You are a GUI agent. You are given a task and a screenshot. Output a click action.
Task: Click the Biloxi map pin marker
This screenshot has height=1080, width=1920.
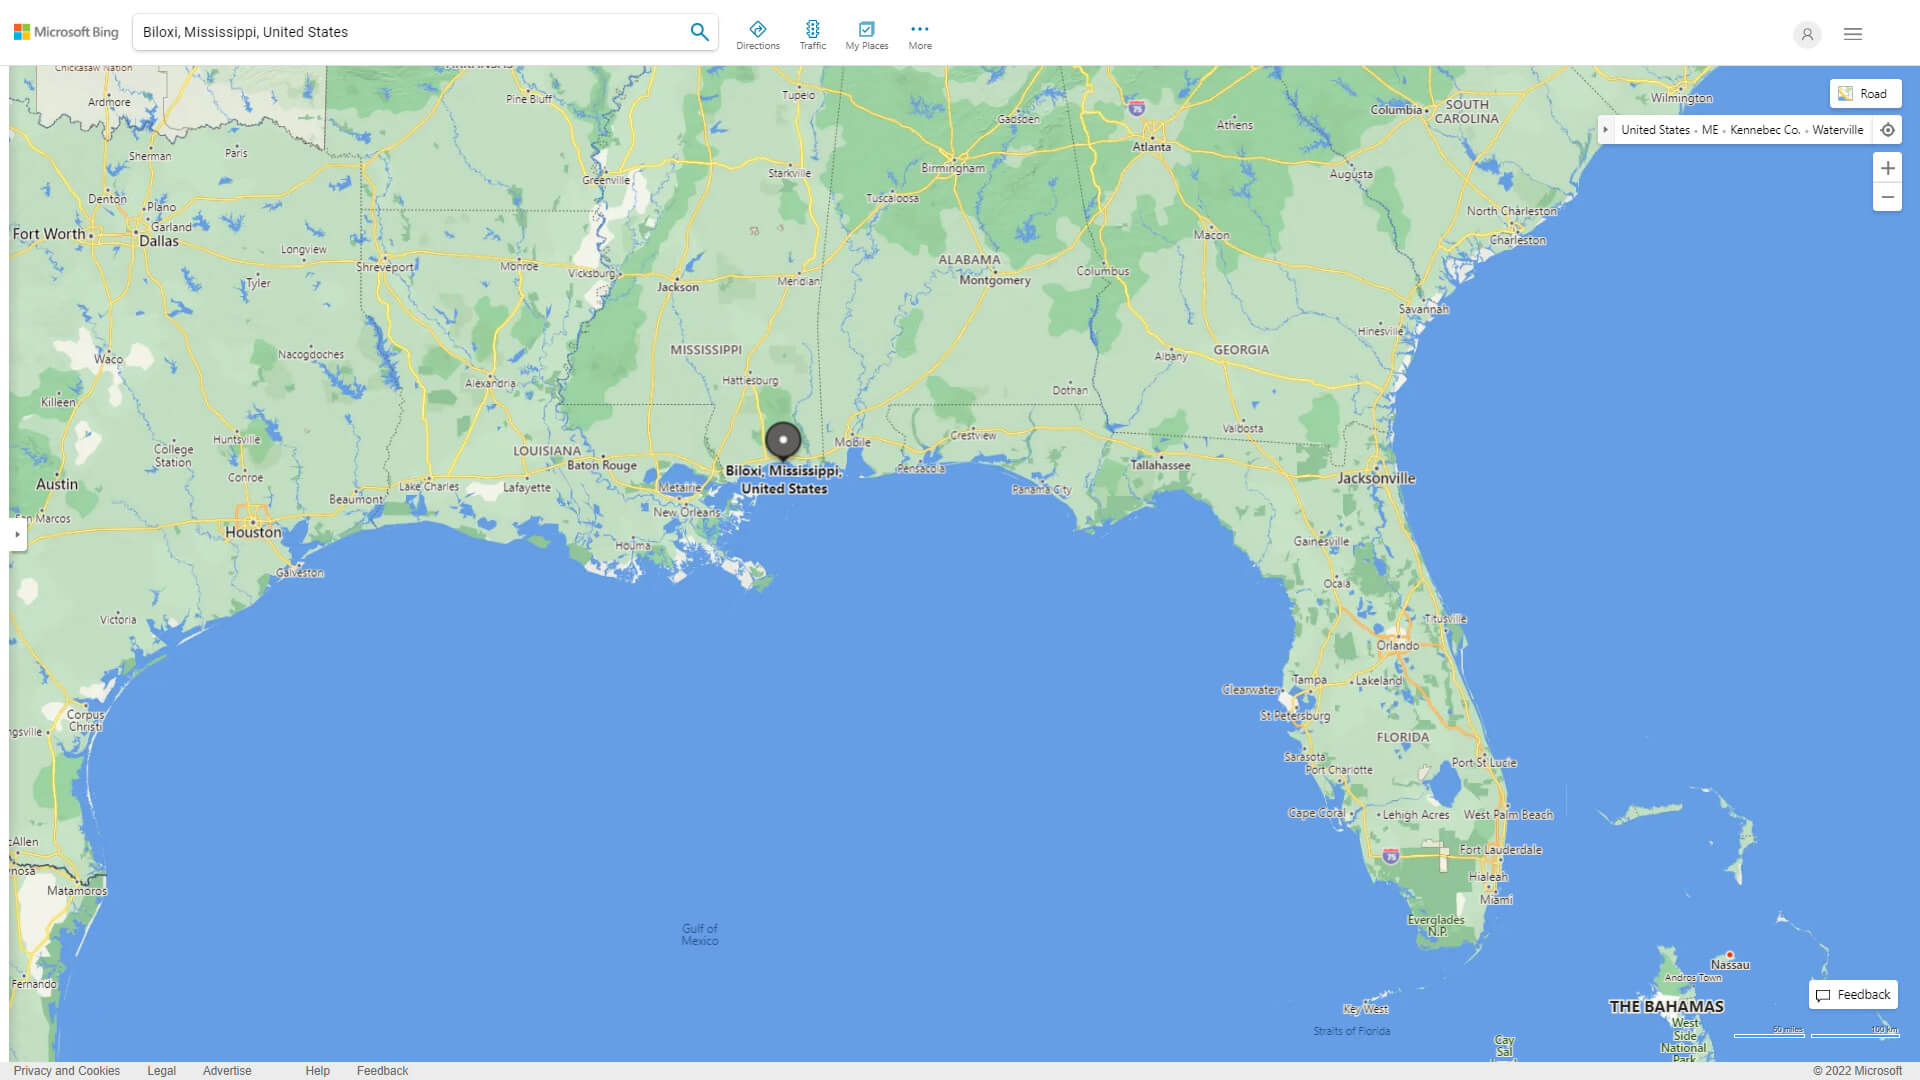(x=783, y=440)
